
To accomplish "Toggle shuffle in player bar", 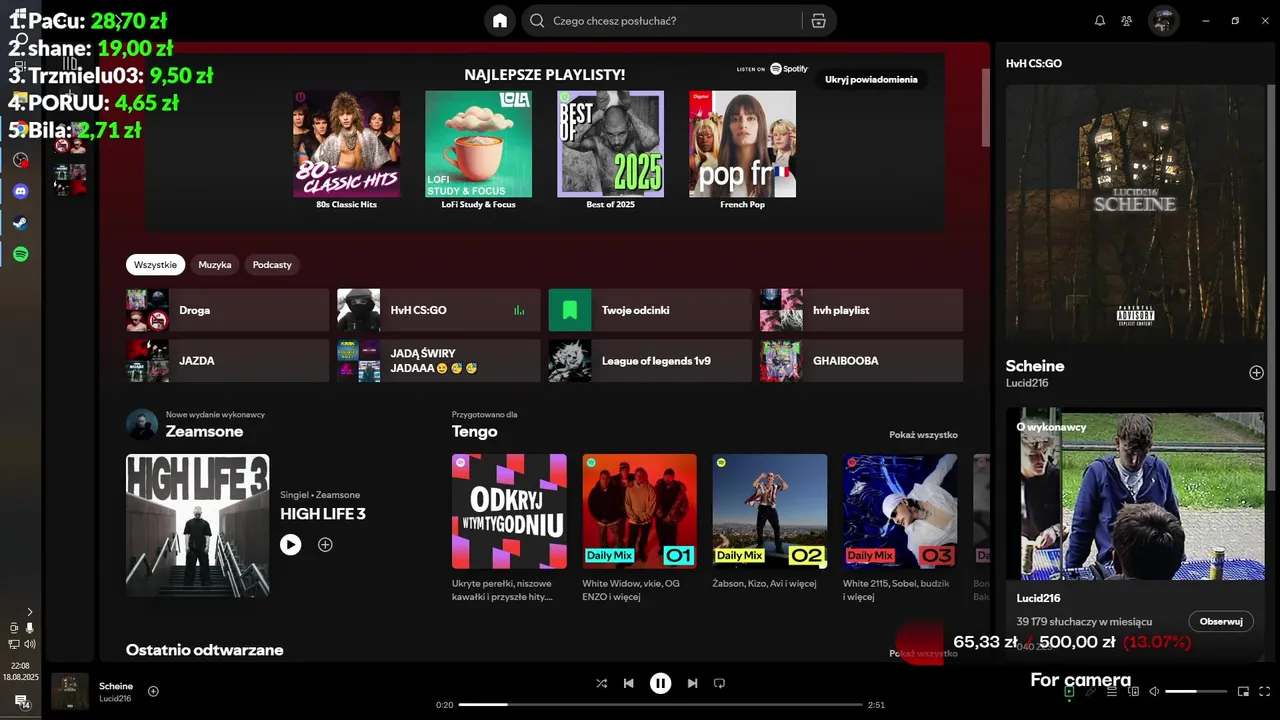I will tap(601, 684).
